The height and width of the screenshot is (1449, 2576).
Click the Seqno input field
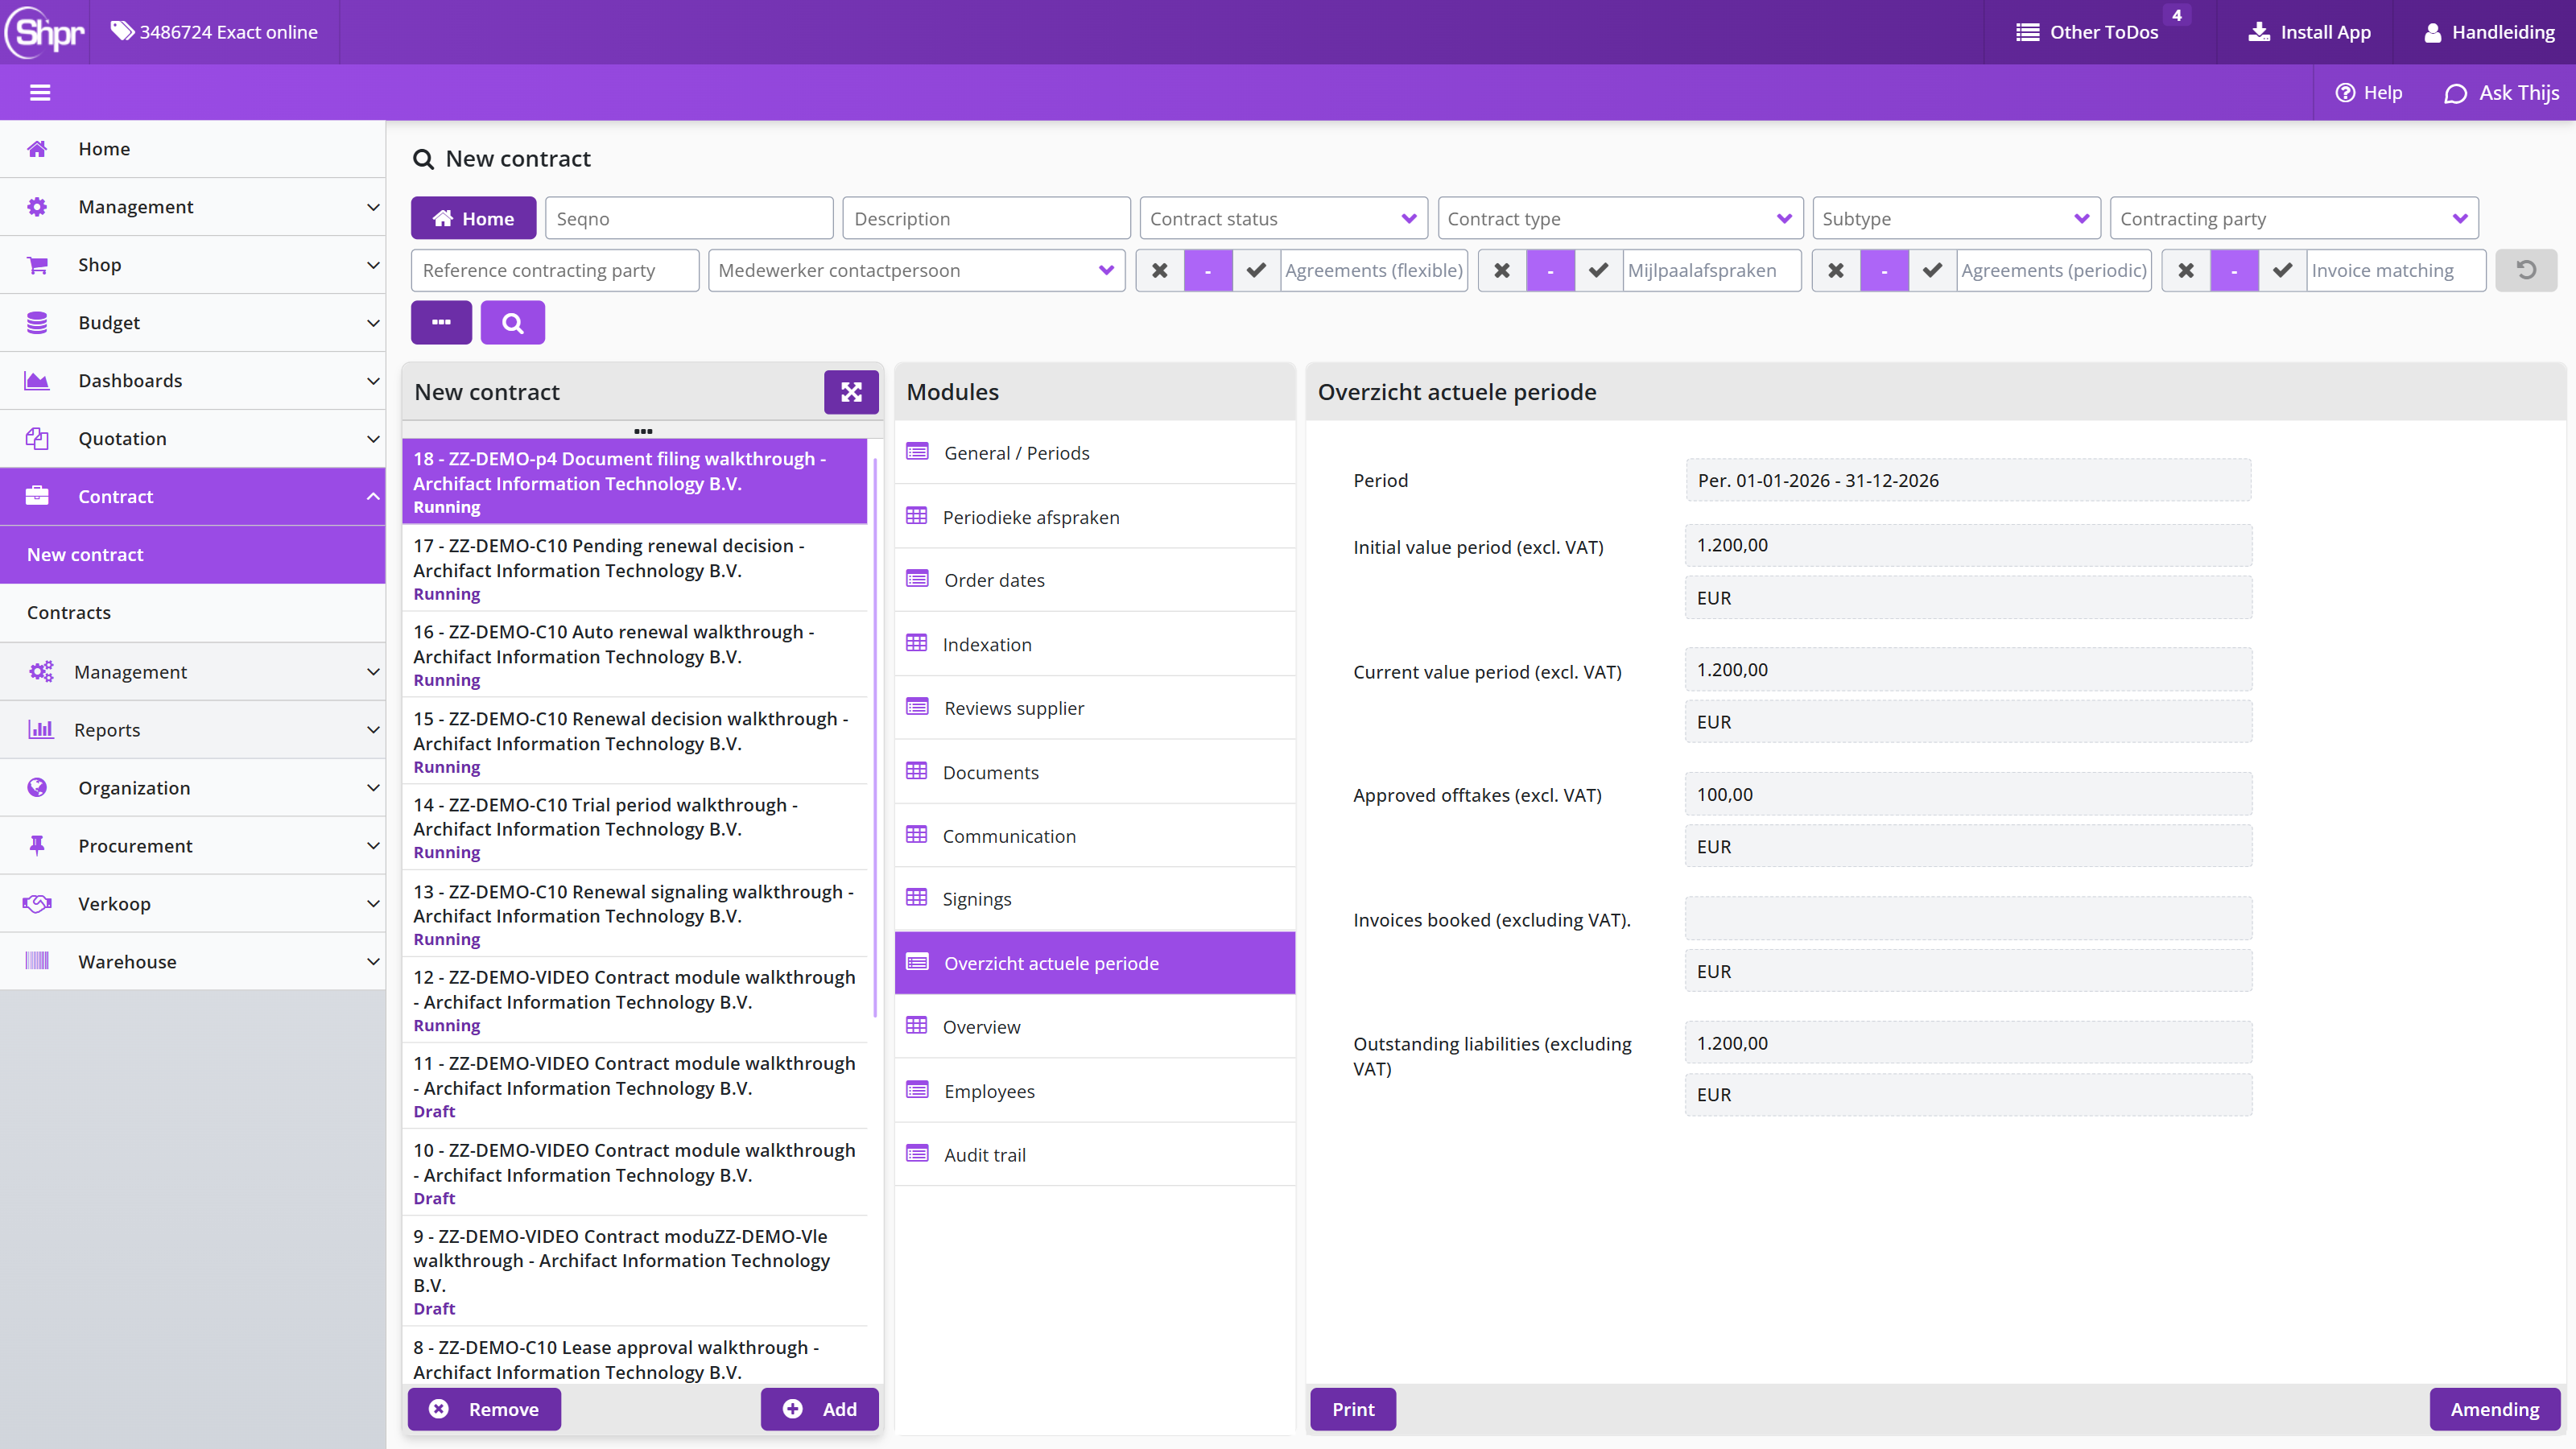click(689, 218)
